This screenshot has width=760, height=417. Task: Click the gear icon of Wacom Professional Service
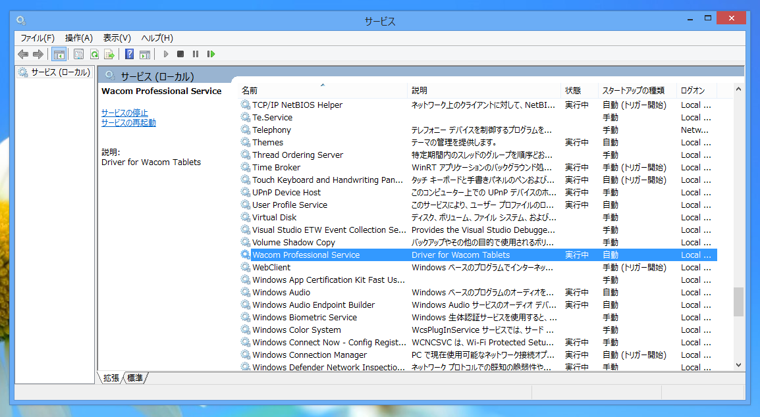[246, 255]
